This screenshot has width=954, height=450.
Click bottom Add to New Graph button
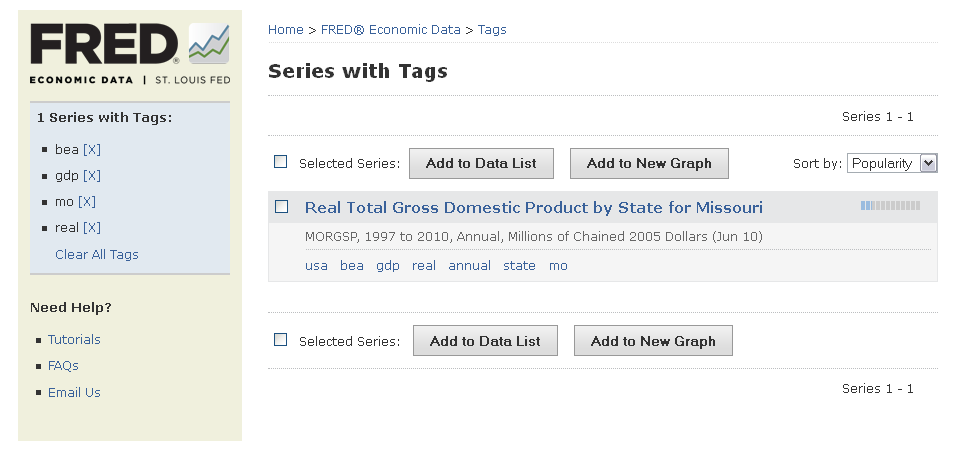tap(653, 341)
